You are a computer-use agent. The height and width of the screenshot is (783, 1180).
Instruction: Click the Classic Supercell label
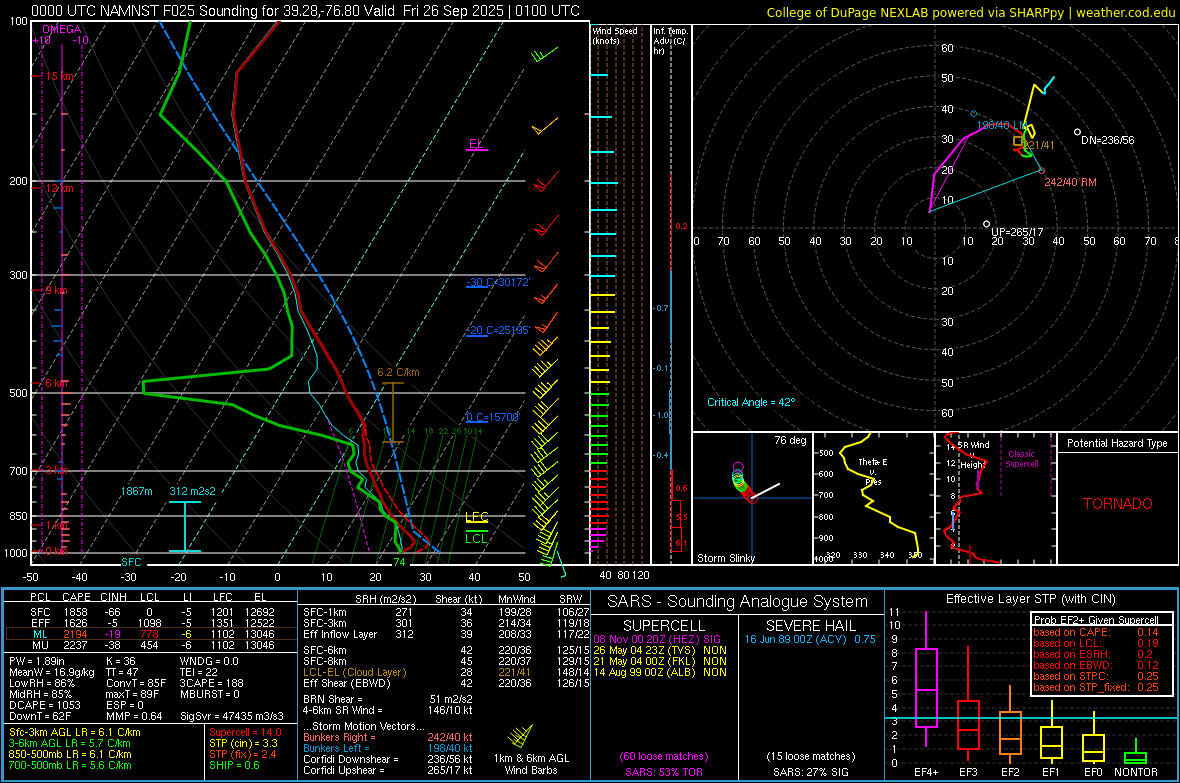coord(1022,459)
